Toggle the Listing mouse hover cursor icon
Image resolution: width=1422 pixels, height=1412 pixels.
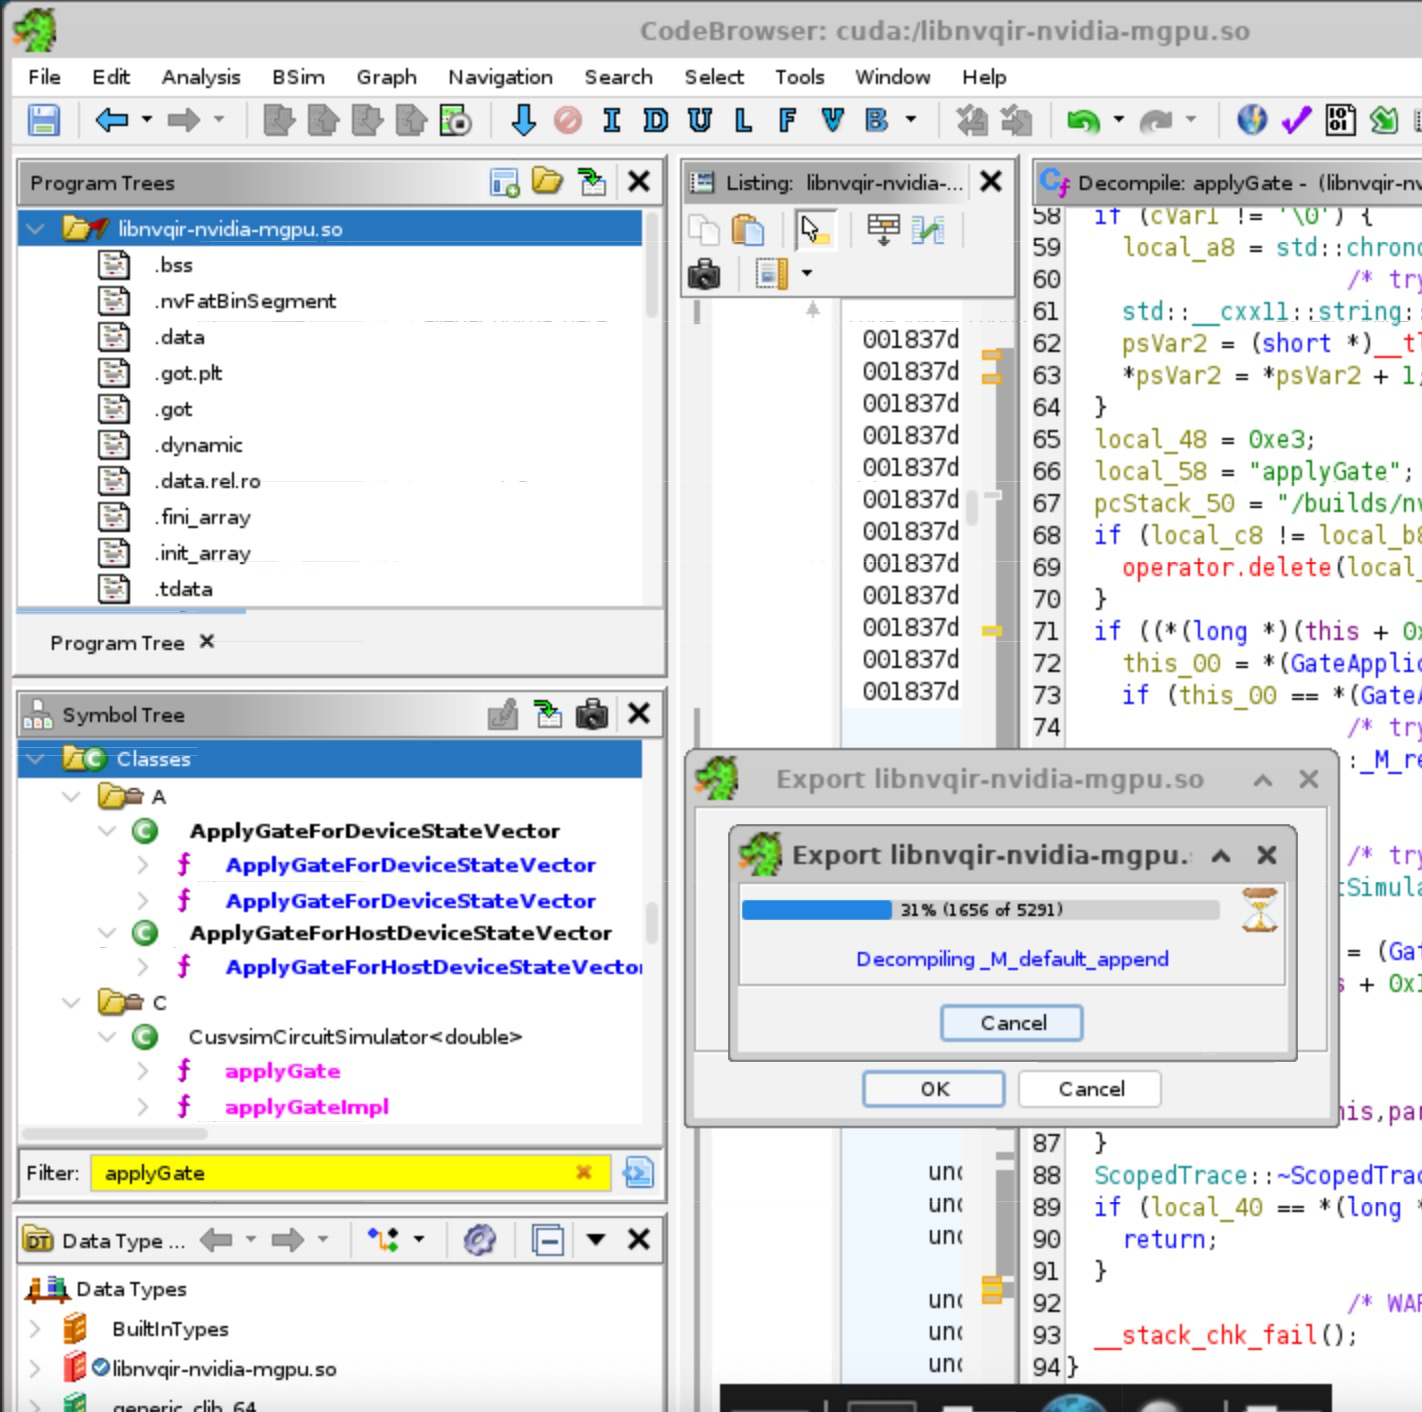pyautogui.click(x=814, y=230)
